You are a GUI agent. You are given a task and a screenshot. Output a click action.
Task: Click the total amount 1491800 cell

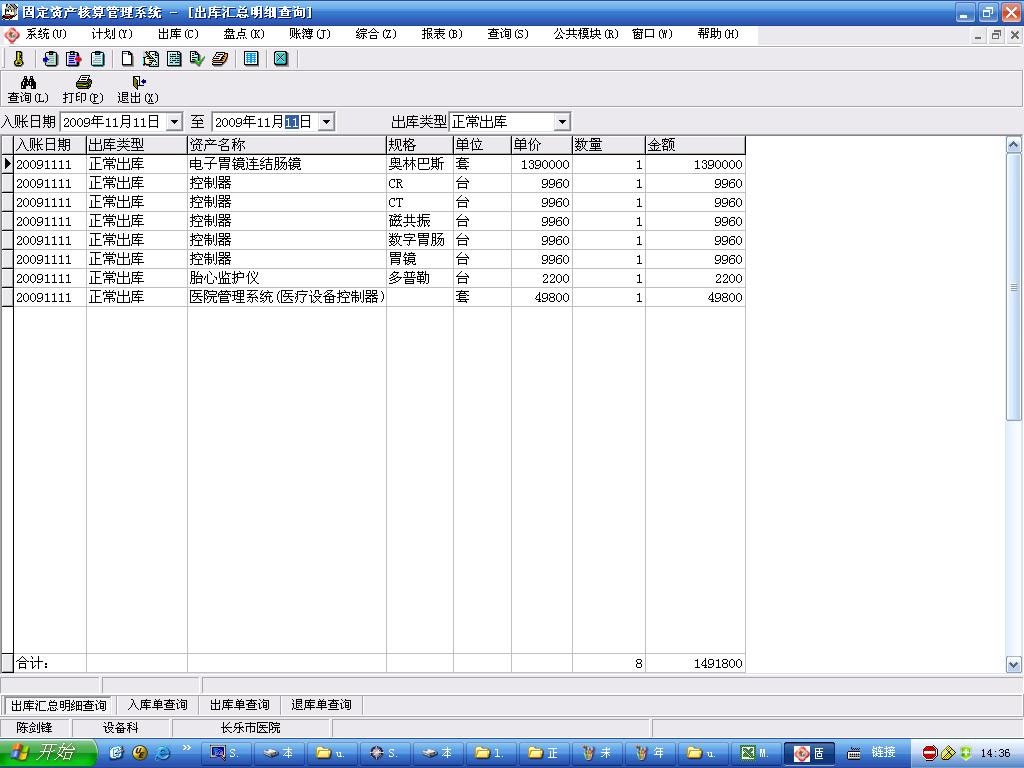pyautogui.click(x=695, y=664)
